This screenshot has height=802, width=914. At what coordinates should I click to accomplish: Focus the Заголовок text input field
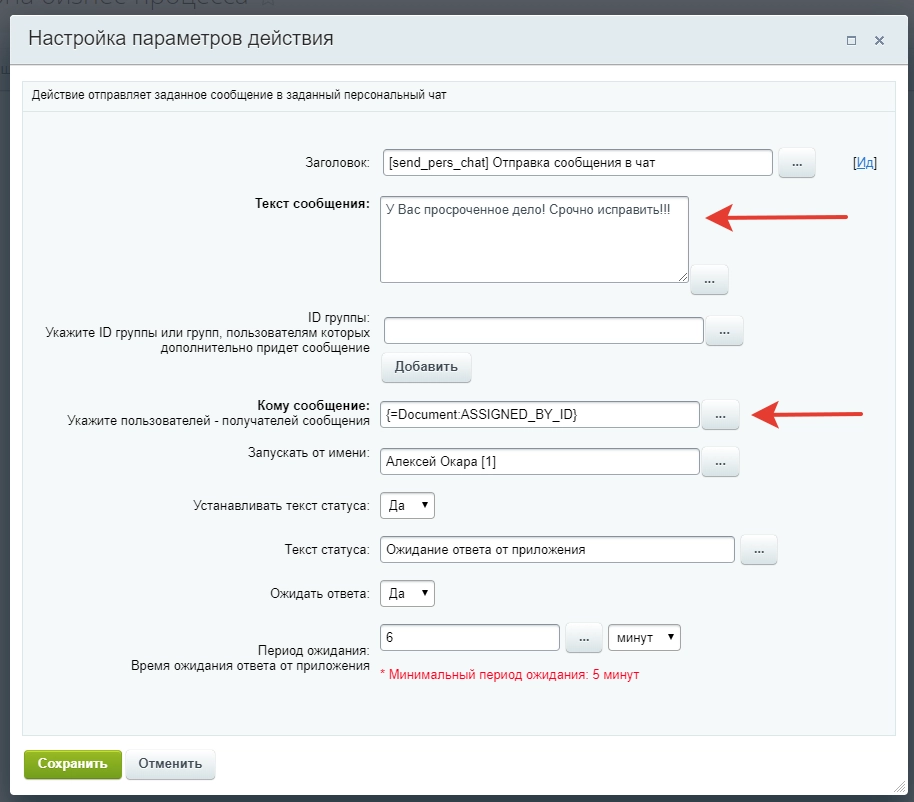point(576,162)
